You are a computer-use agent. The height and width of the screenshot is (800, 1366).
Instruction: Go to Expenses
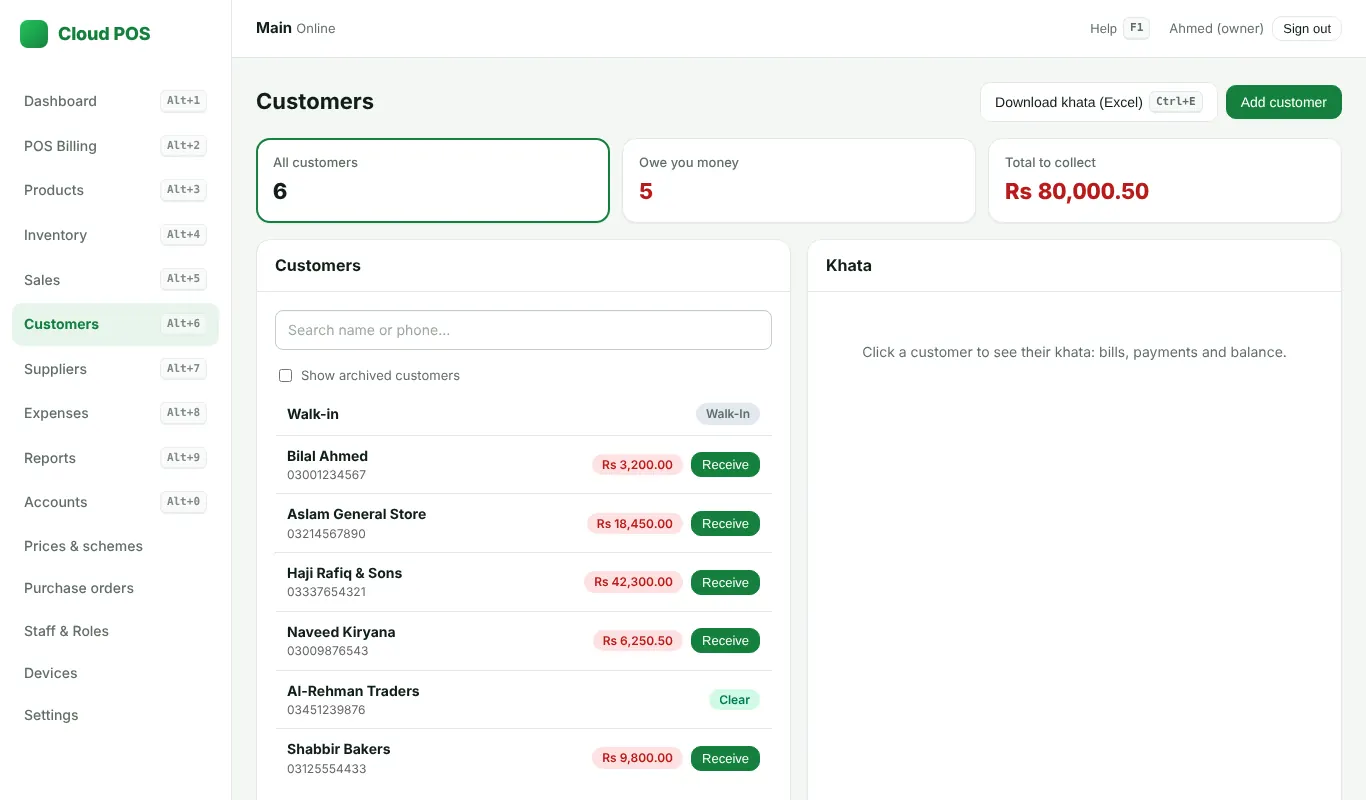(x=115, y=413)
